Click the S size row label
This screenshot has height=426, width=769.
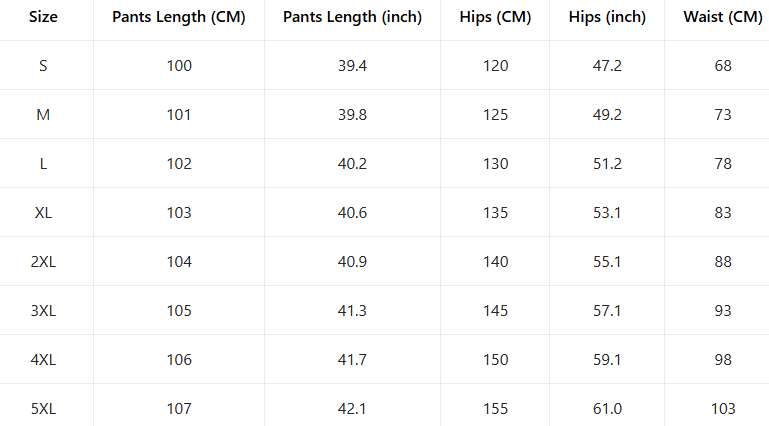43,66
